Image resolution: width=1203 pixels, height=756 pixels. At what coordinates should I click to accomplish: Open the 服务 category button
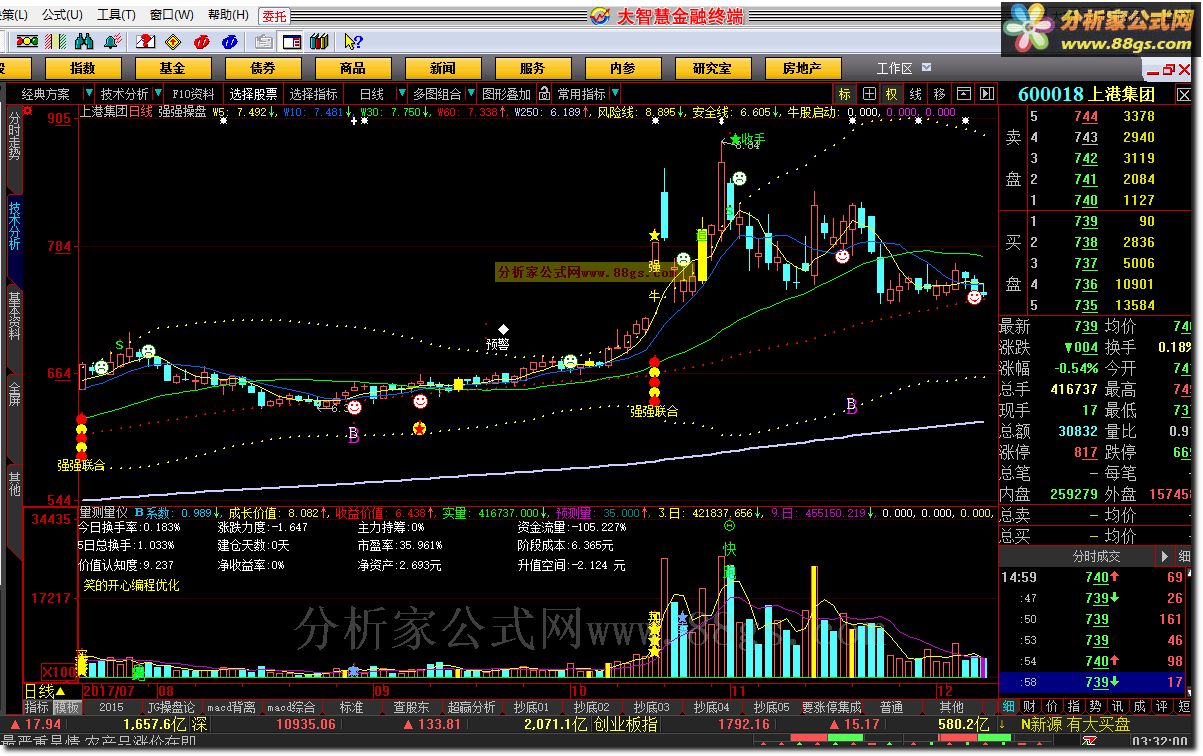click(533, 68)
